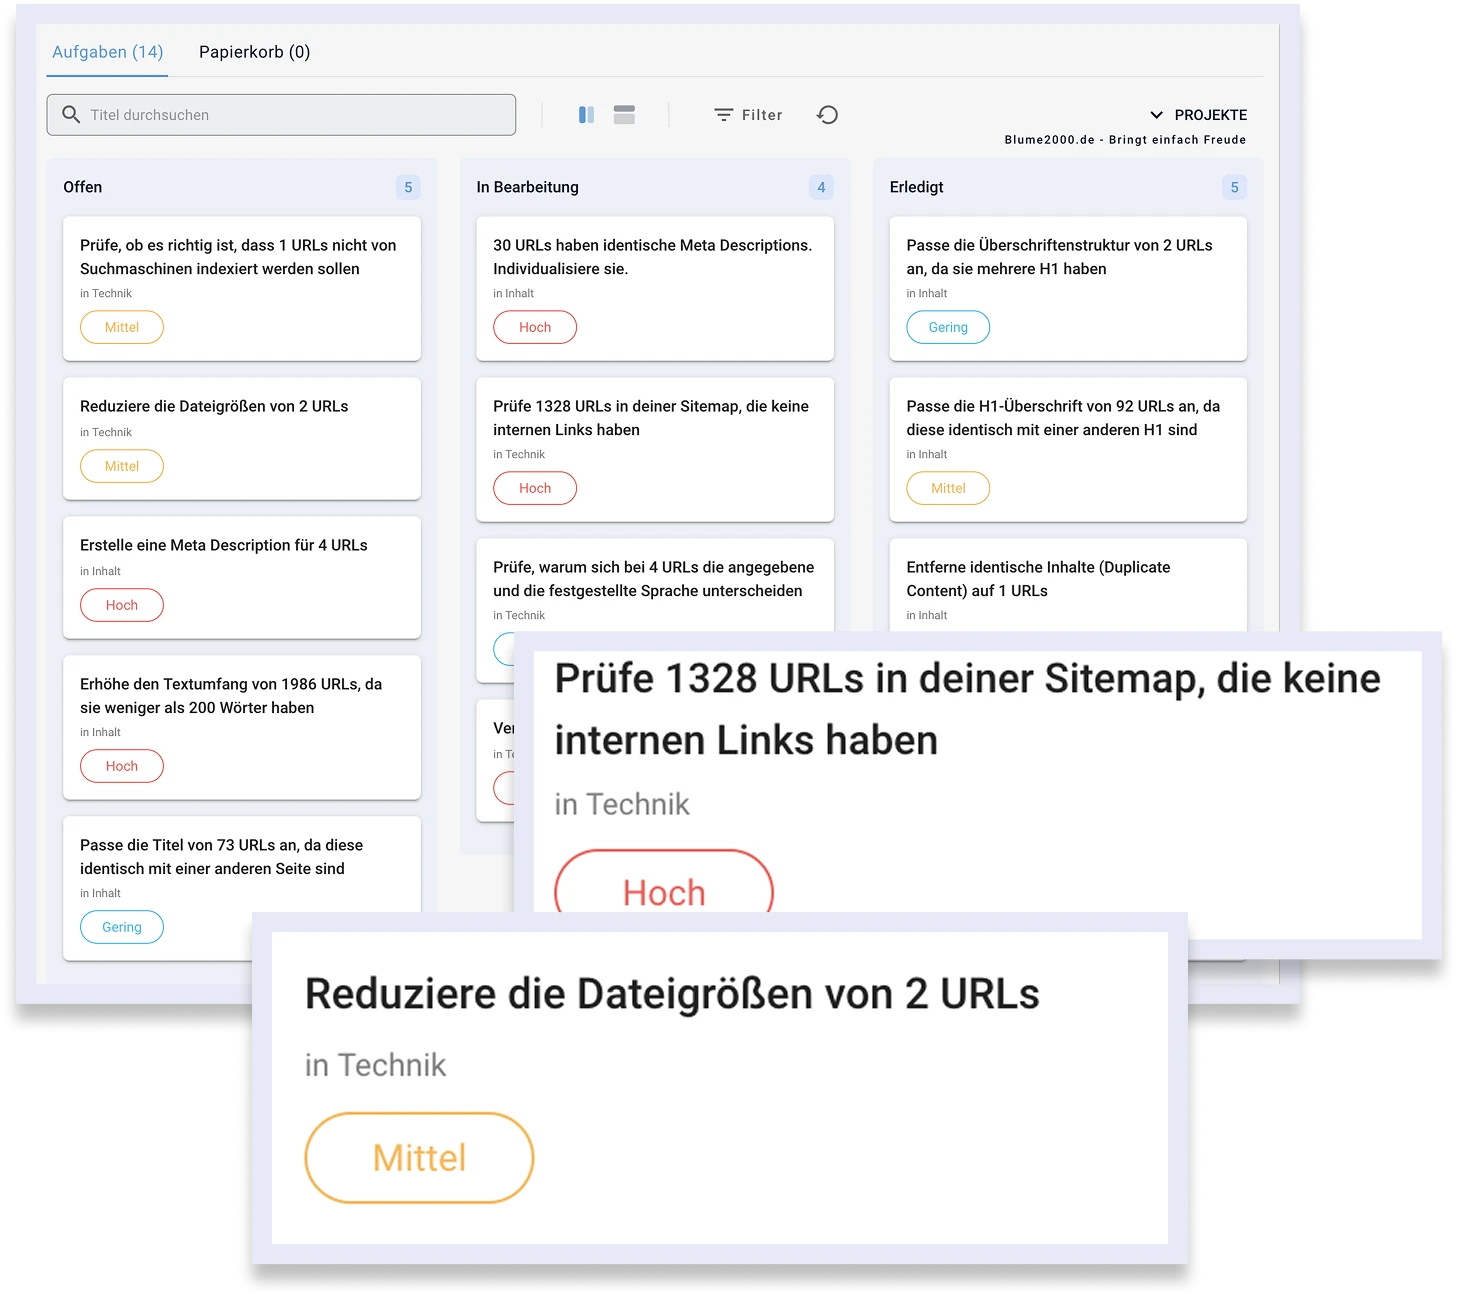The image size is (1458, 1294).
Task: Open task 'Passe die Titel von 73 URLs an'
Action: (x=221, y=856)
